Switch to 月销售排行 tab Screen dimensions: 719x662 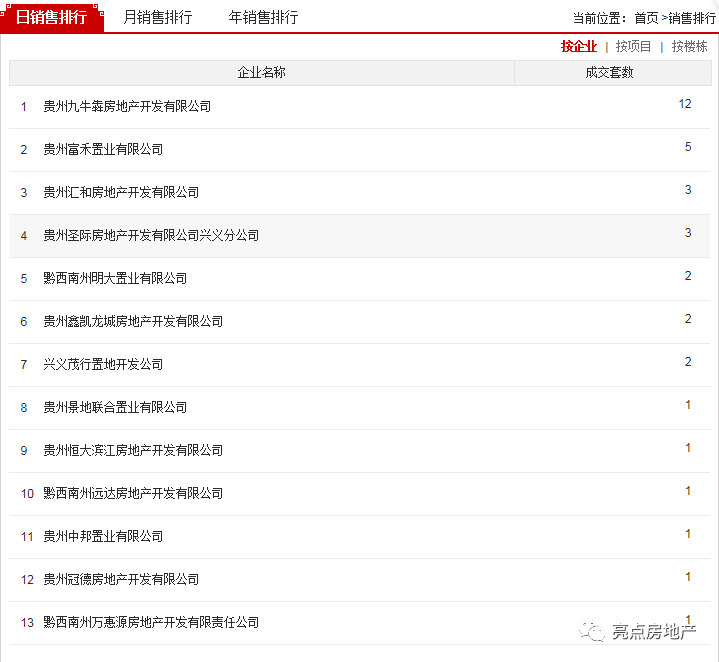pyautogui.click(x=158, y=17)
